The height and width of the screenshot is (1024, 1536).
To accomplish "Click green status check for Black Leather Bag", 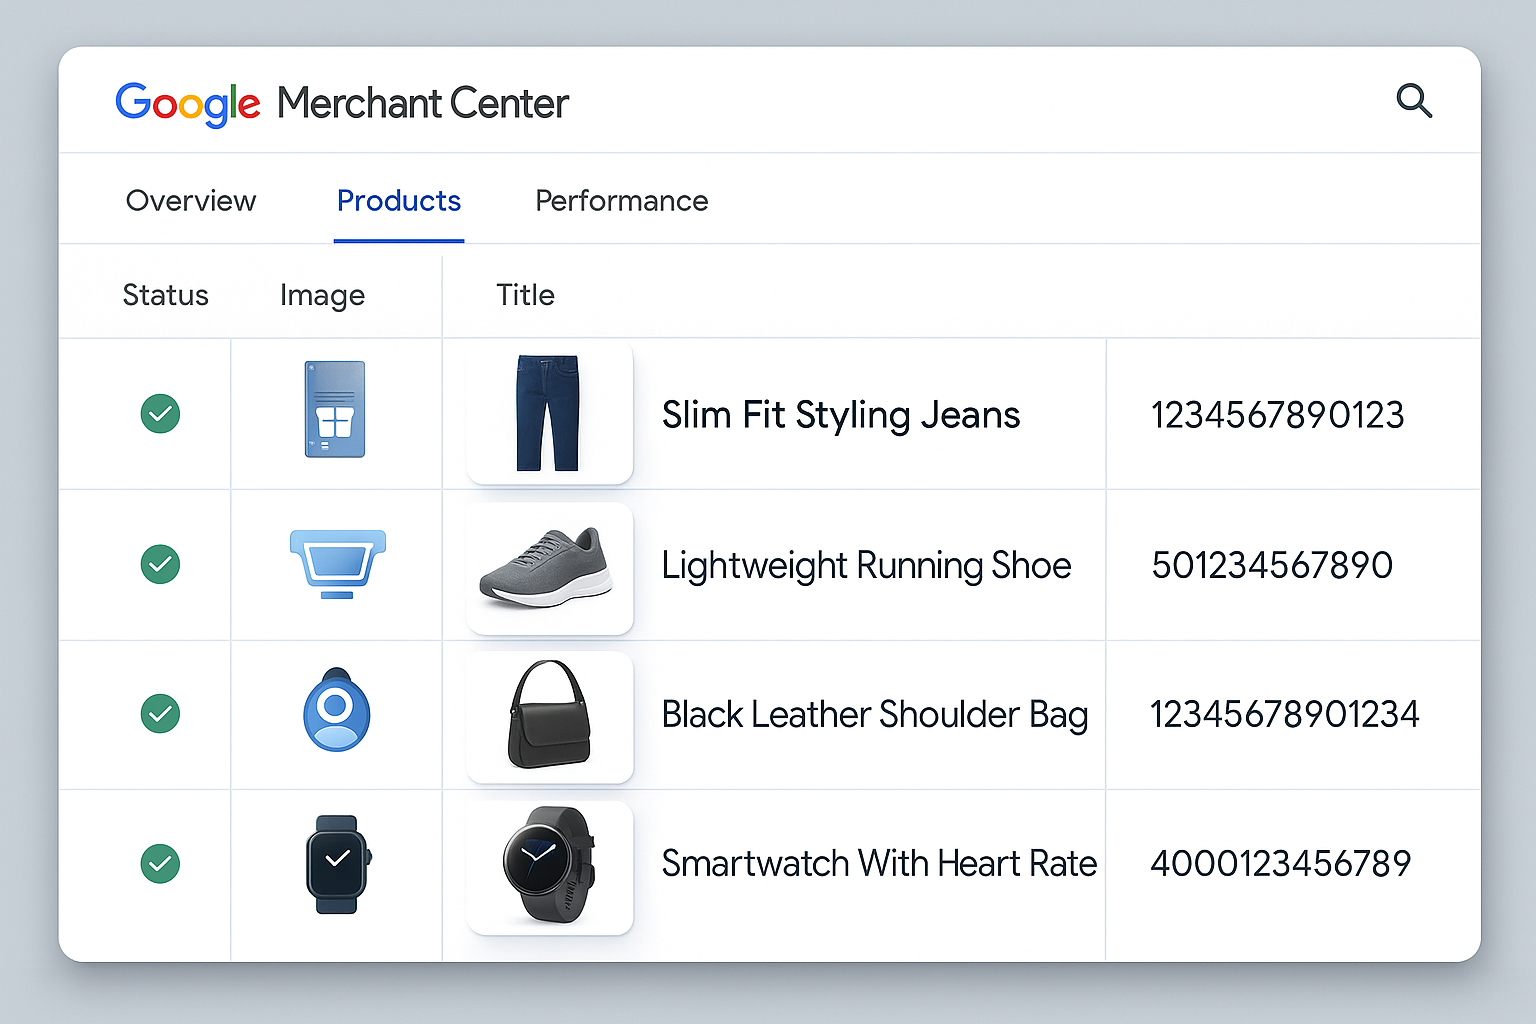I will [x=160, y=714].
